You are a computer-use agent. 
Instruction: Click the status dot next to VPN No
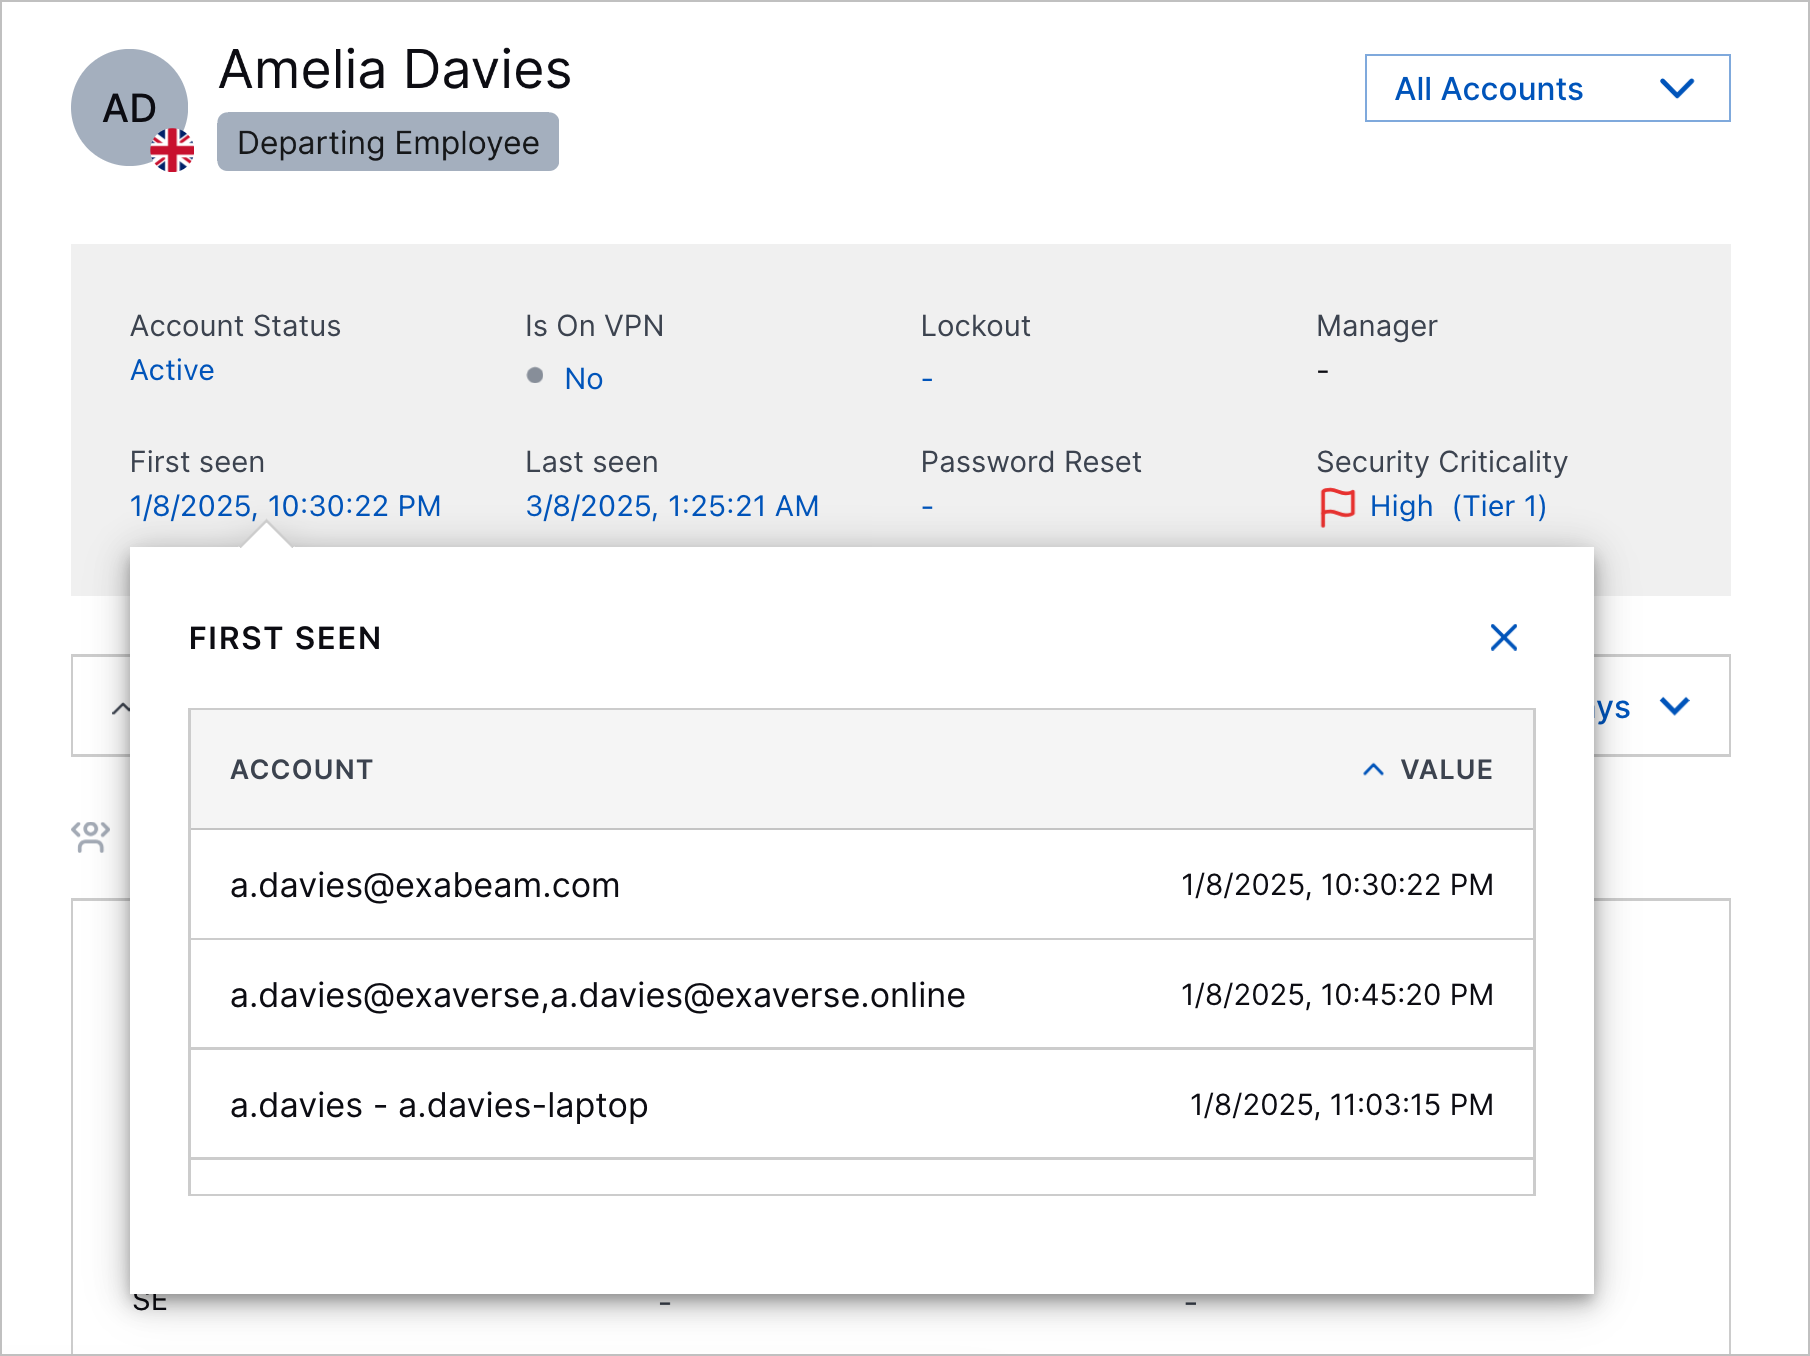(x=536, y=377)
